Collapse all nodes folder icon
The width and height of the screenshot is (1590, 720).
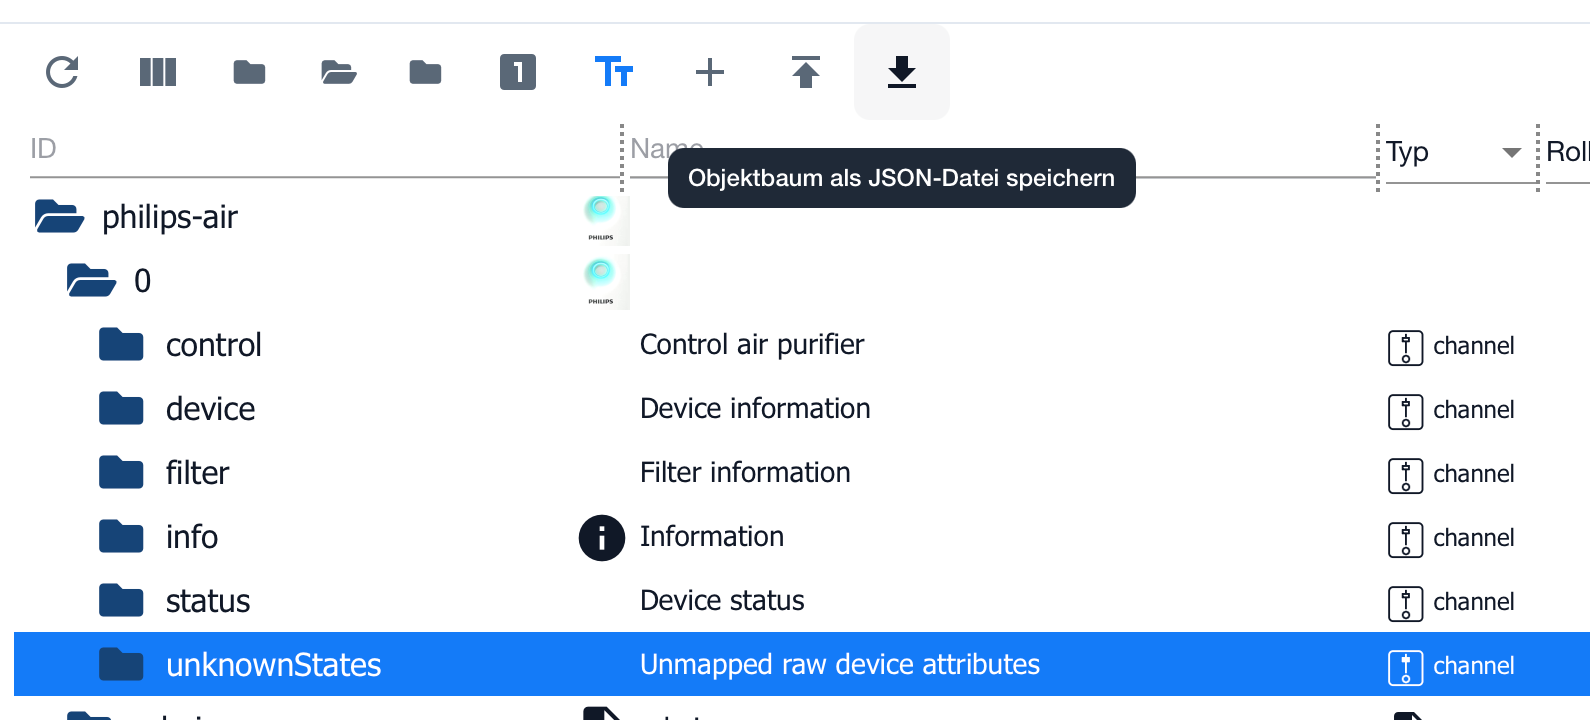pos(249,72)
